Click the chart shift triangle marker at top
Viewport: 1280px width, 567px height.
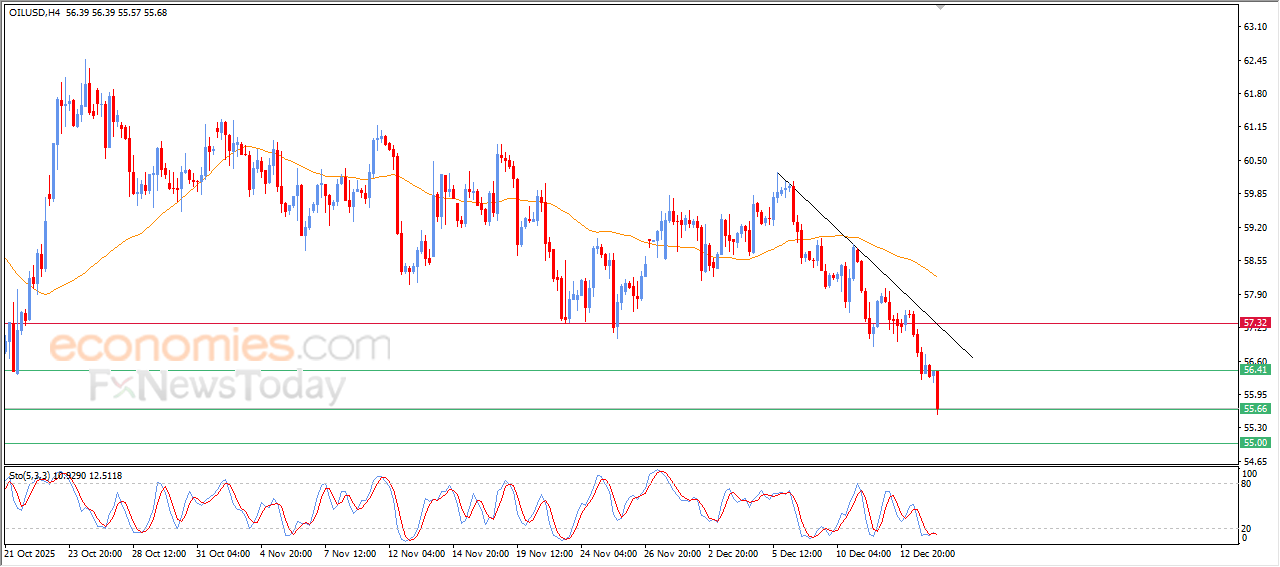point(938,6)
